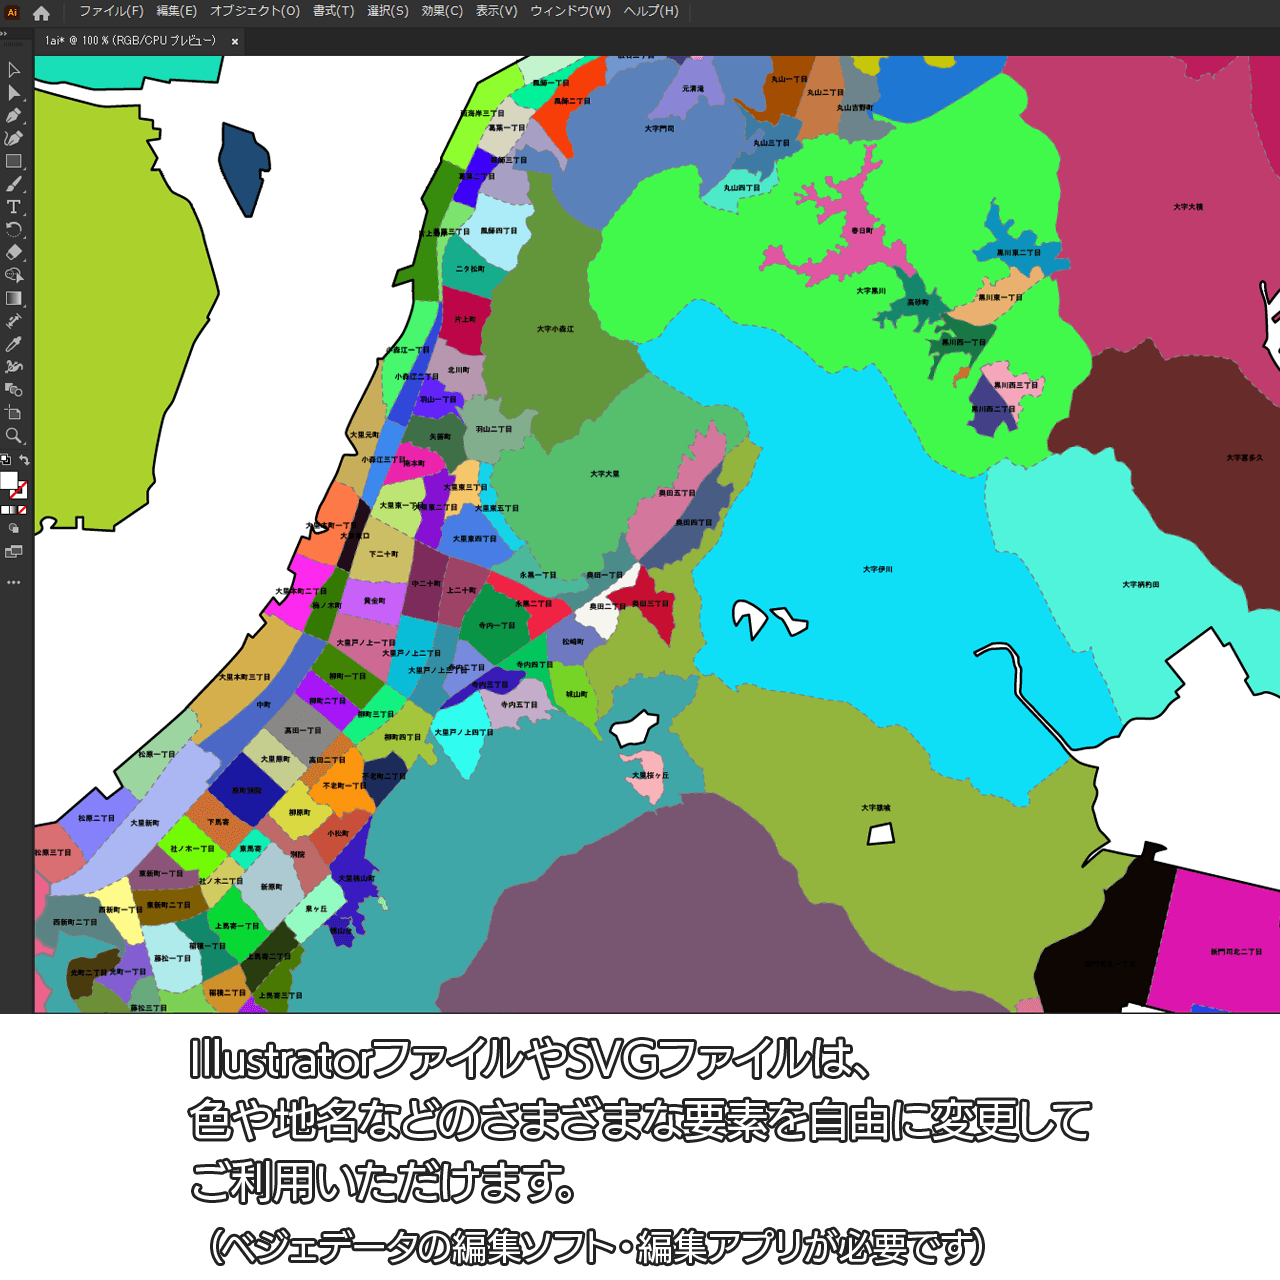Select the Selection tool (black arrow outline)
Image resolution: width=1280 pixels, height=1280 pixels.
[x=14, y=70]
